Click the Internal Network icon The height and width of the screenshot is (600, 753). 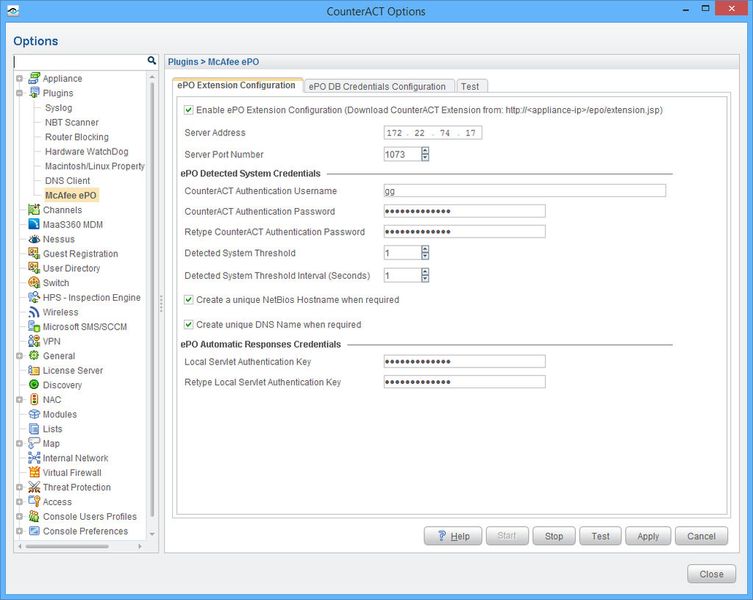pos(34,458)
